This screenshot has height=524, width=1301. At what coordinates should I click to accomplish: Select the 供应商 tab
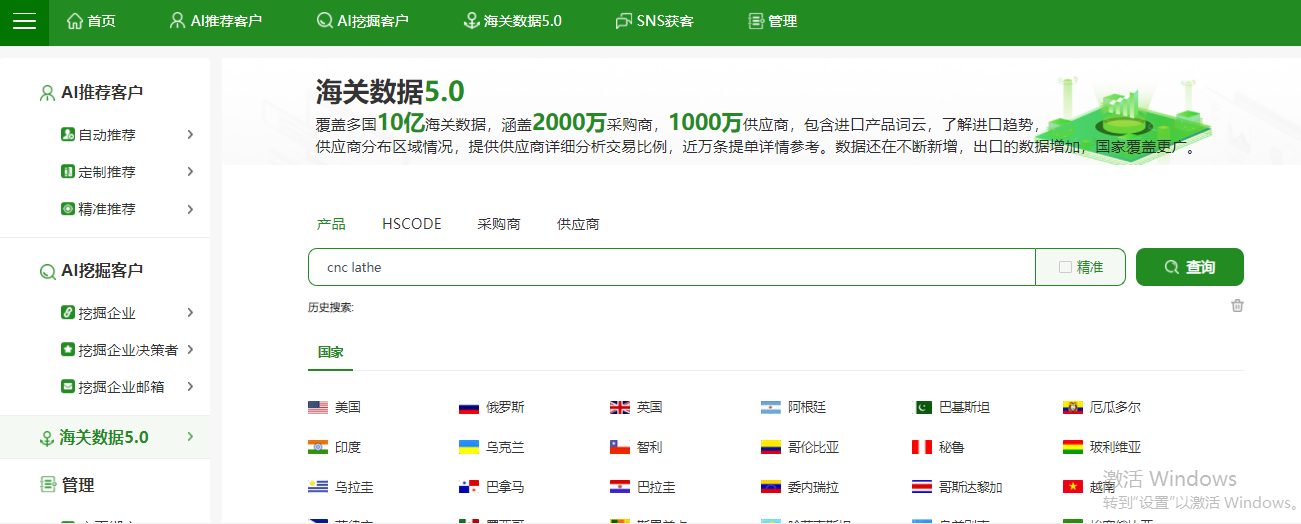click(578, 224)
